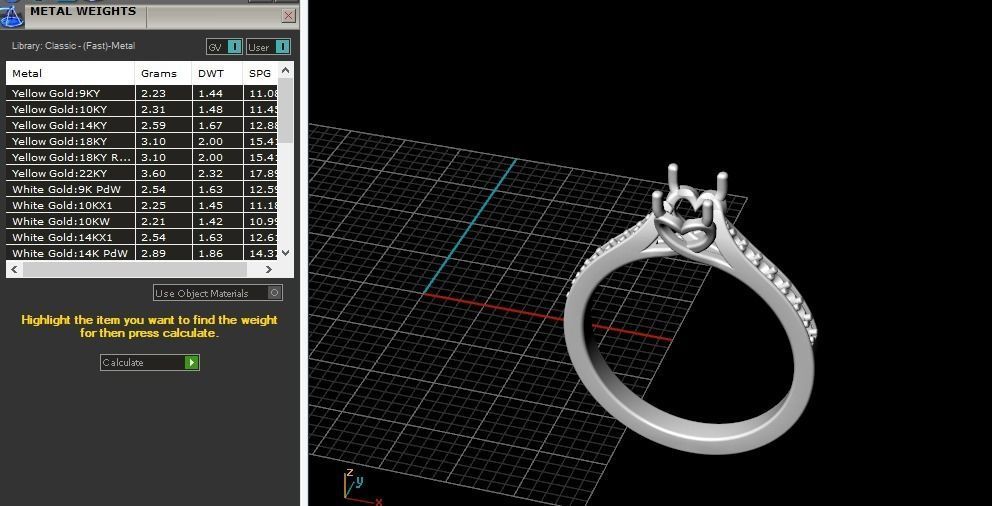Click the 2.32 DWT value
This screenshot has height=506, width=992.
(x=211, y=173)
